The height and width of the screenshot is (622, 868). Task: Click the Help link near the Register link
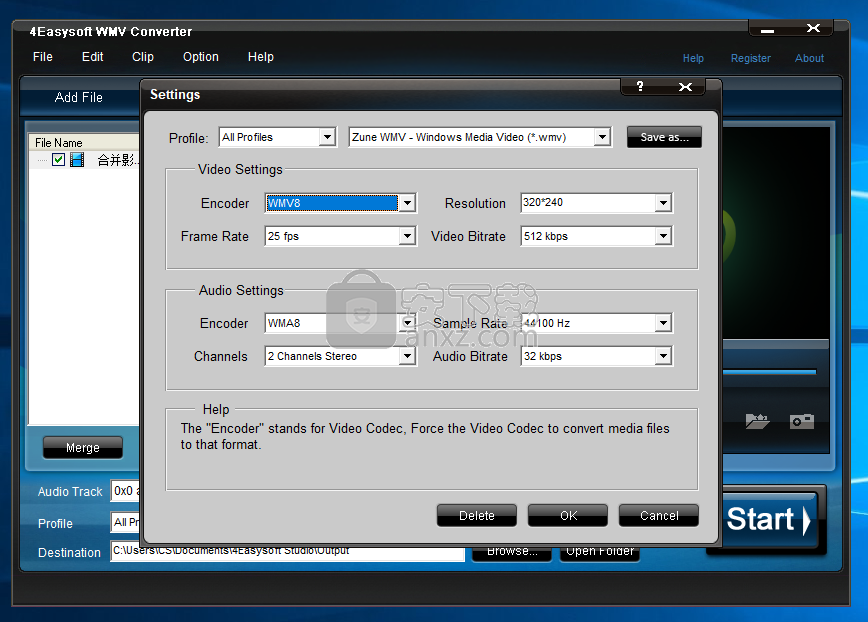(x=693, y=58)
